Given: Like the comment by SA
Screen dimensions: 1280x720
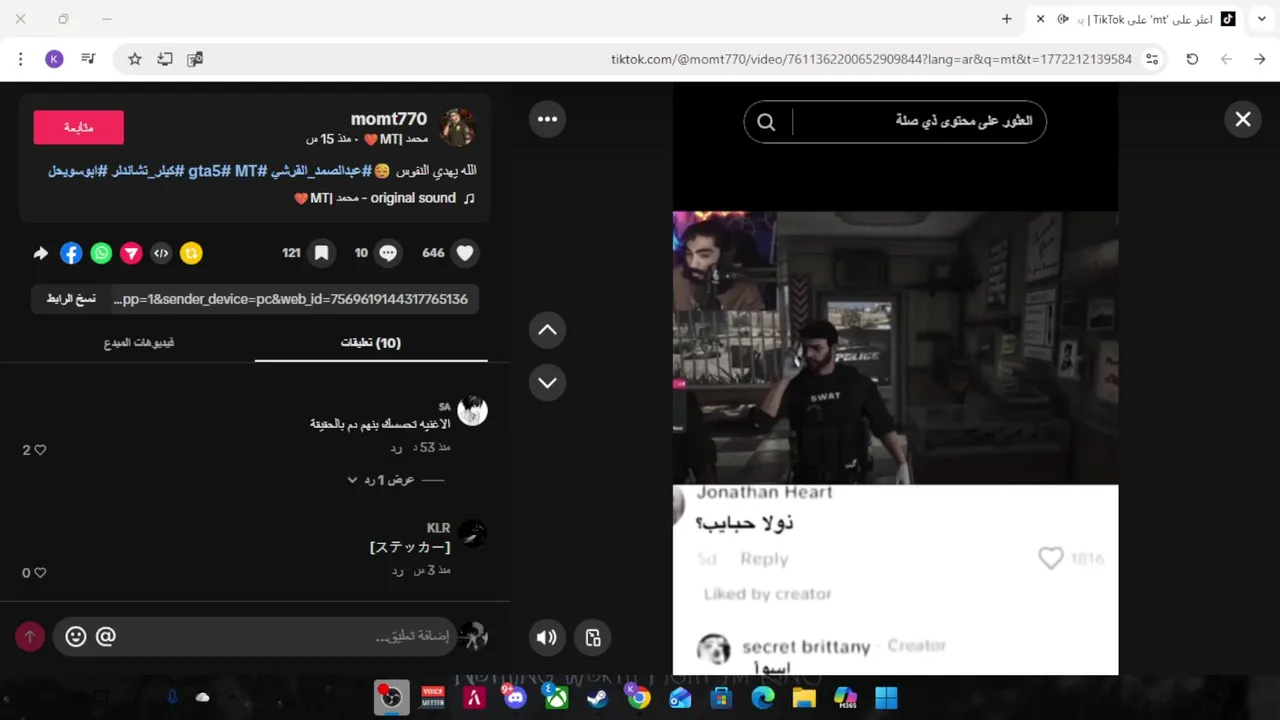Looking at the screenshot, I should pos(40,450).
